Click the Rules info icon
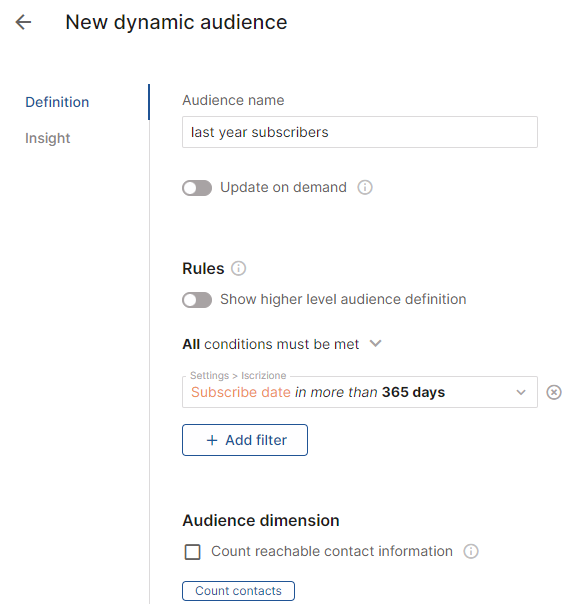572x604 pixels. [x=238, y=268]
